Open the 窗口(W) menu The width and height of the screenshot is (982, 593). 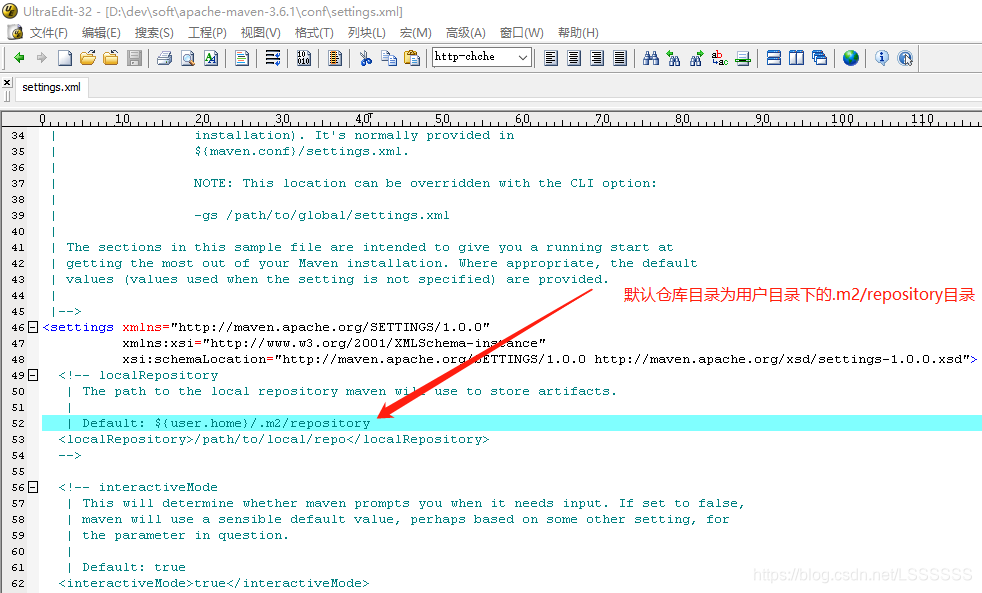522,33
